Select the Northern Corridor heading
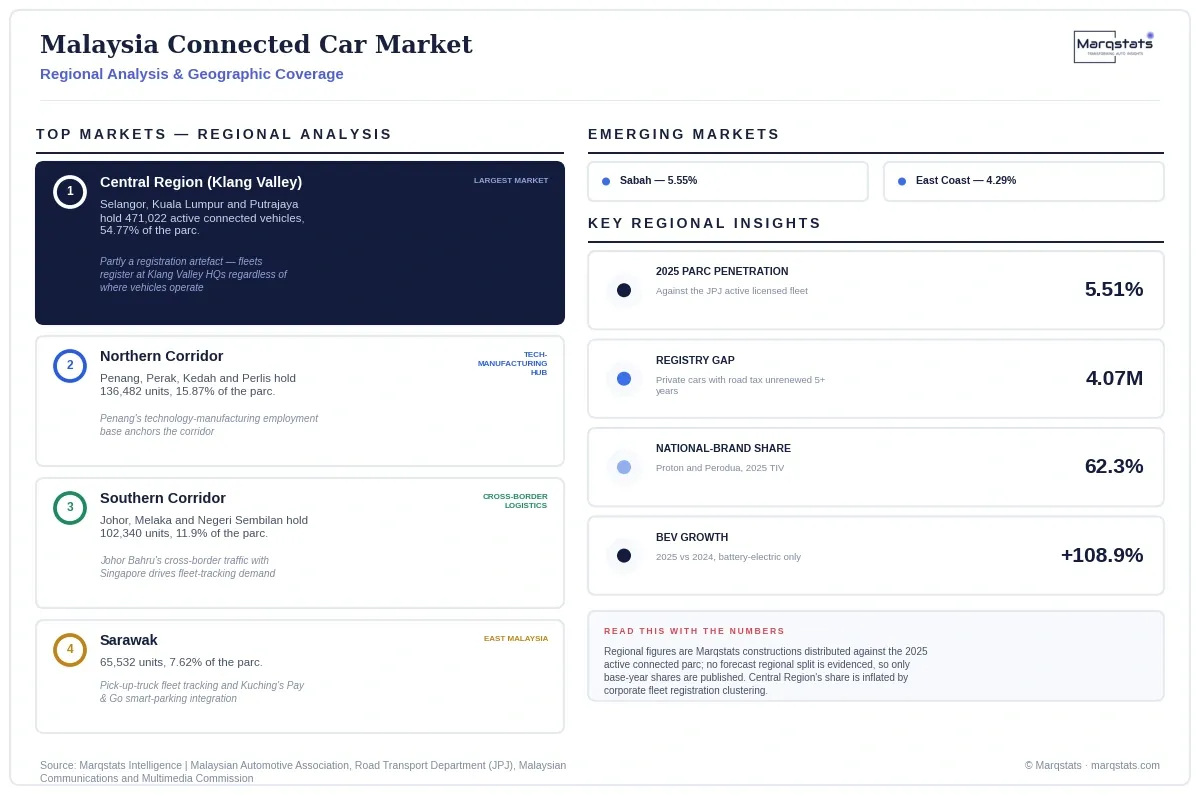1200x795 pixels. pos(162,356)
